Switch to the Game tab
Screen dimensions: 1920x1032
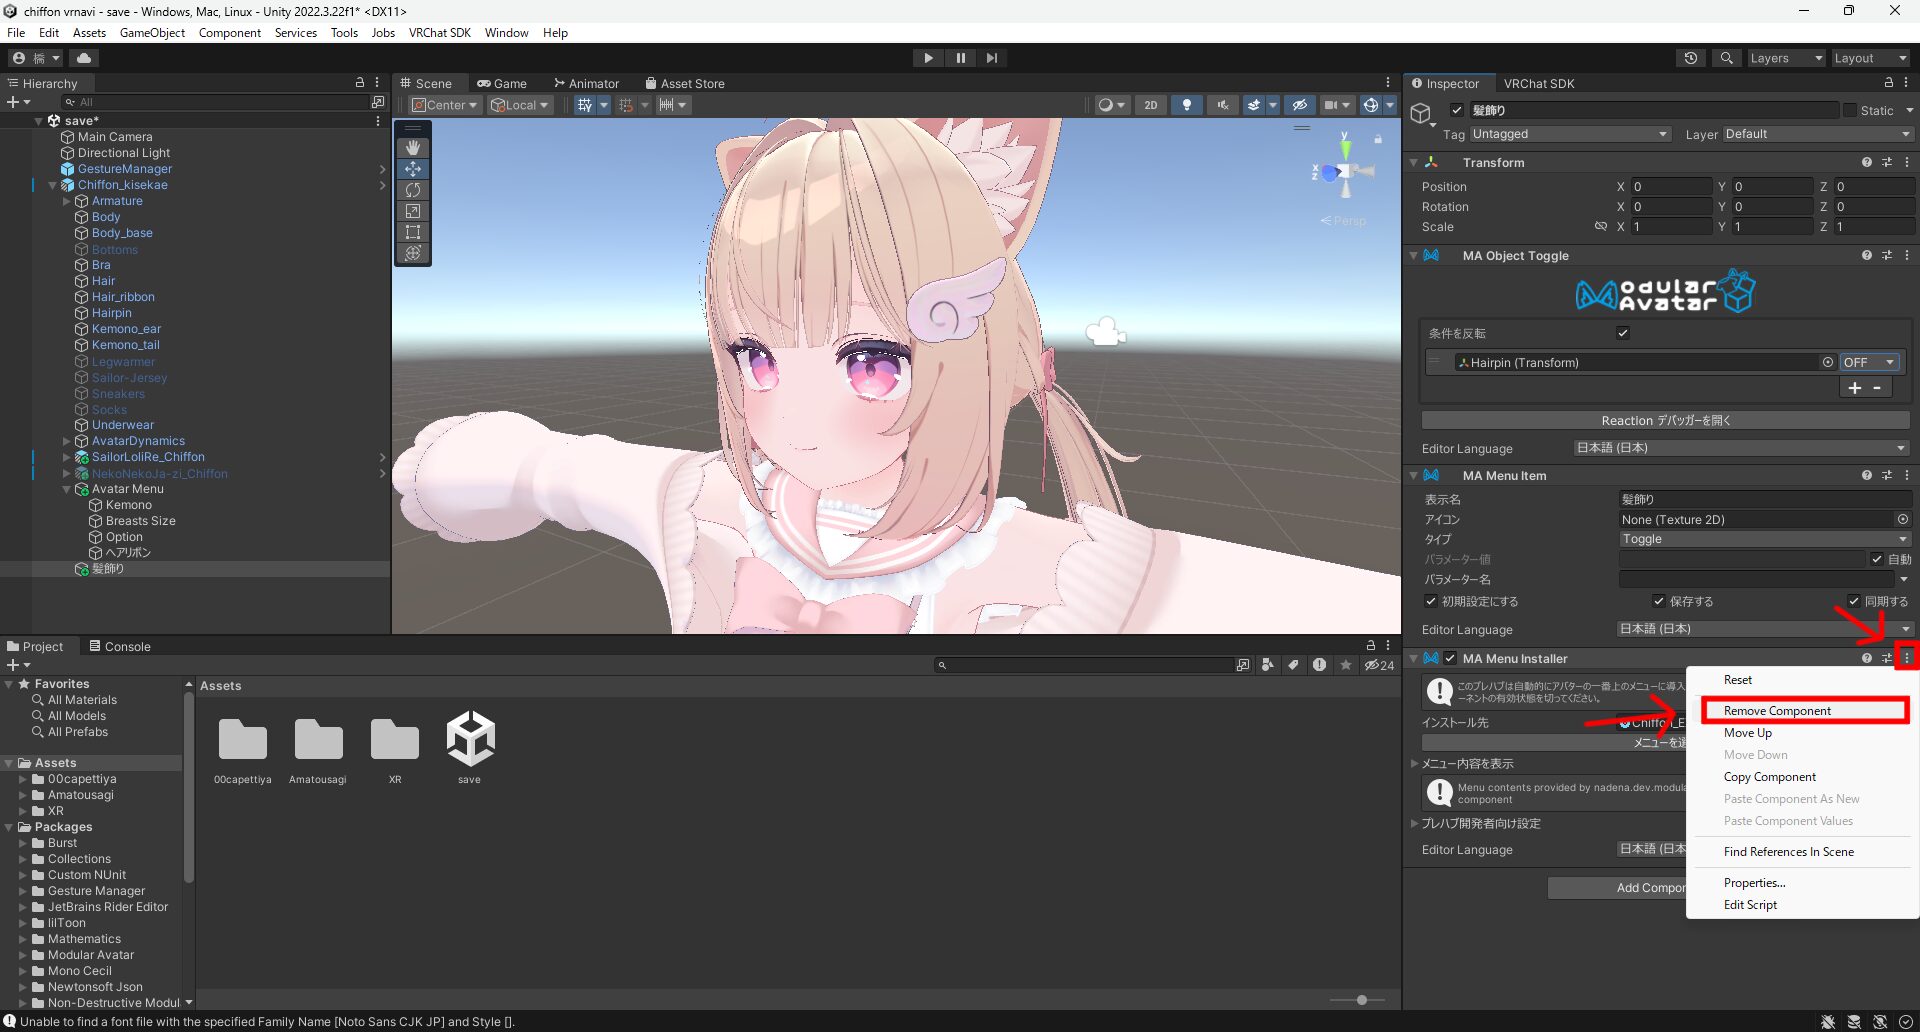pyautogui.click(x=503, y=83)
